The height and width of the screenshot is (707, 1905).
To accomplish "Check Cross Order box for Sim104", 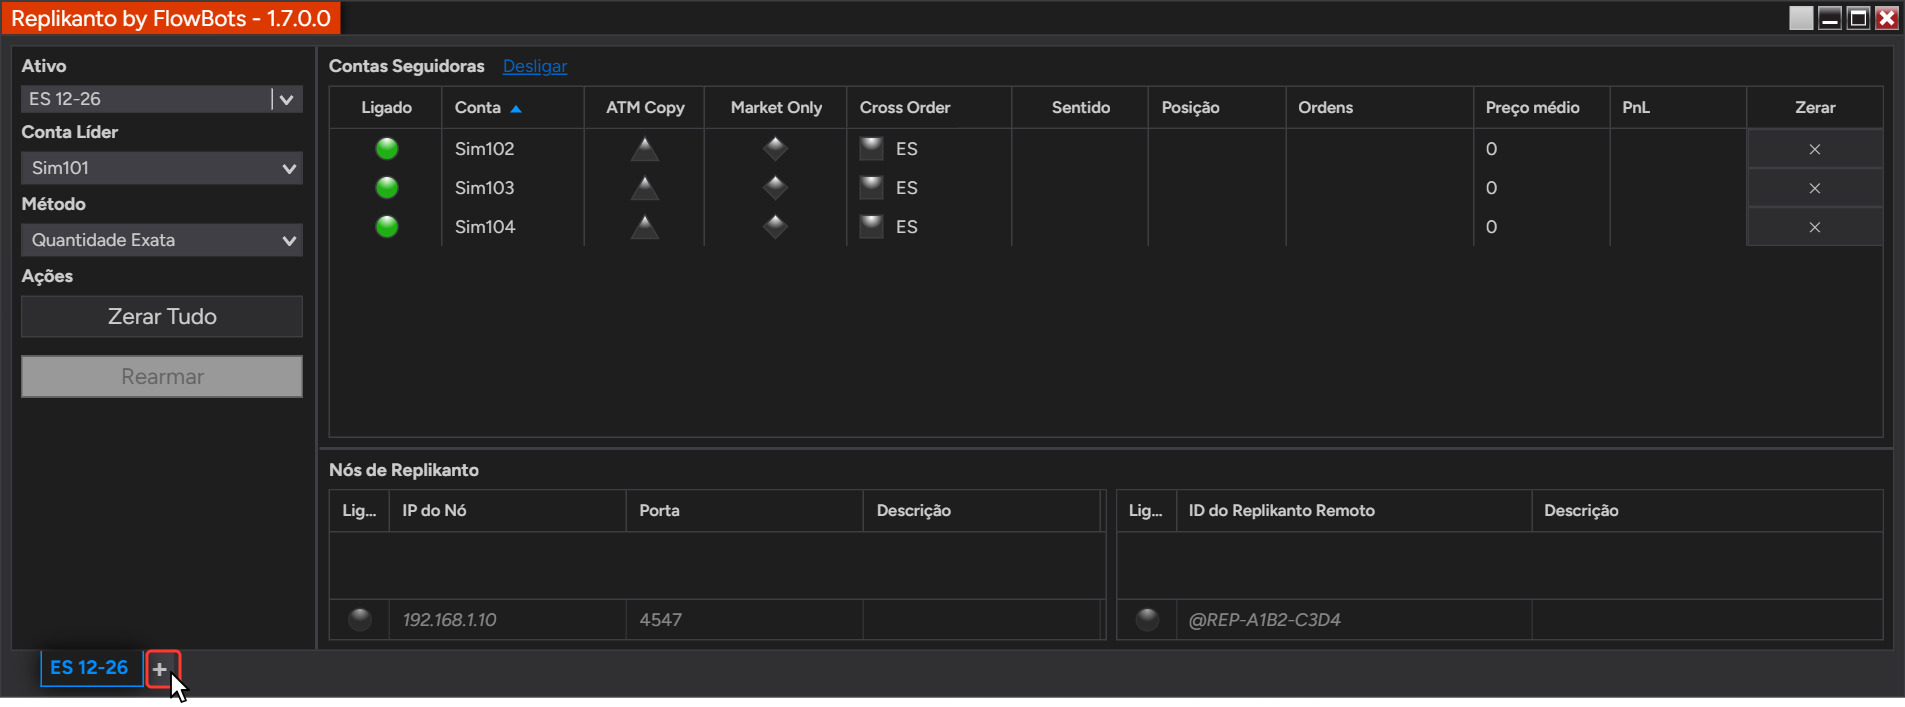I will pyautogui.click(x=872, y=227).
